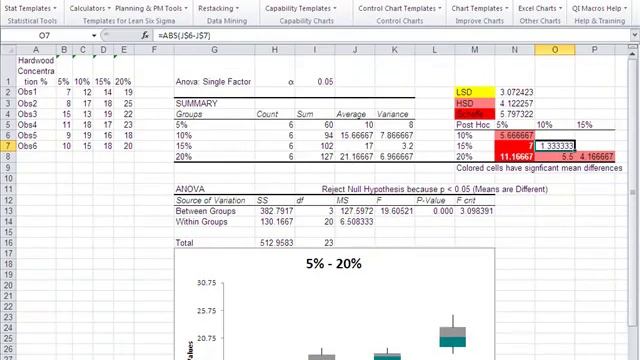The width and height of the screenshot is (640, 360).
Task: Click the 'Hardwood Concentration %' header cell
Action: (36, 71)
